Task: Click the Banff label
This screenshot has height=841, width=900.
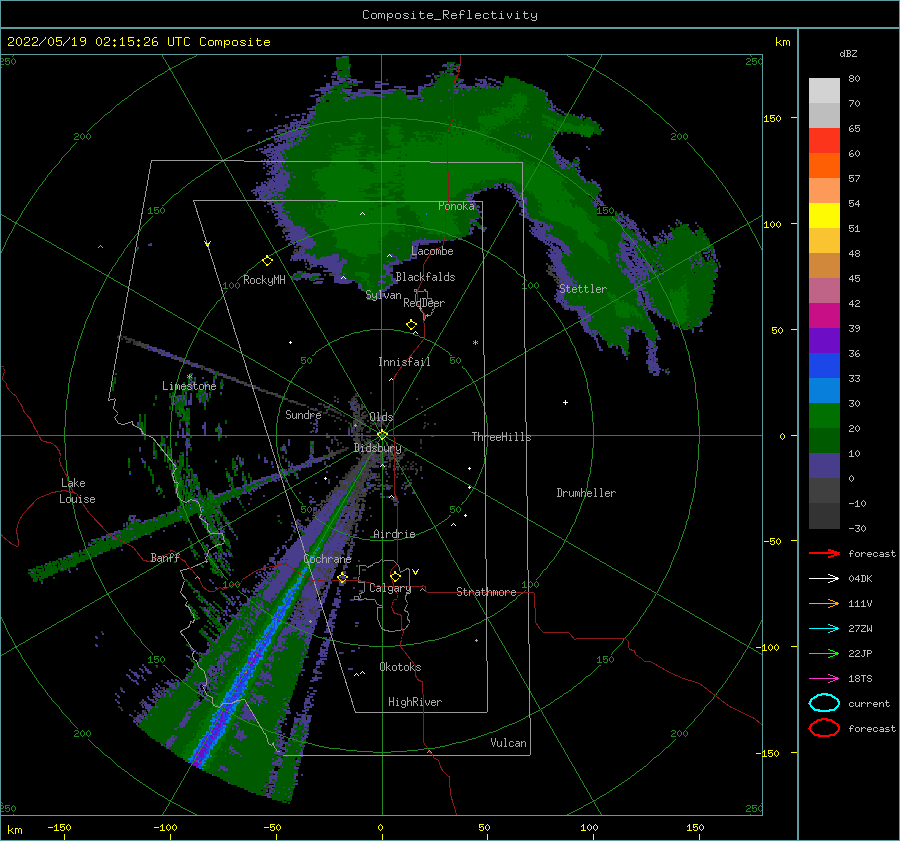Action: [x=165, y=557]
